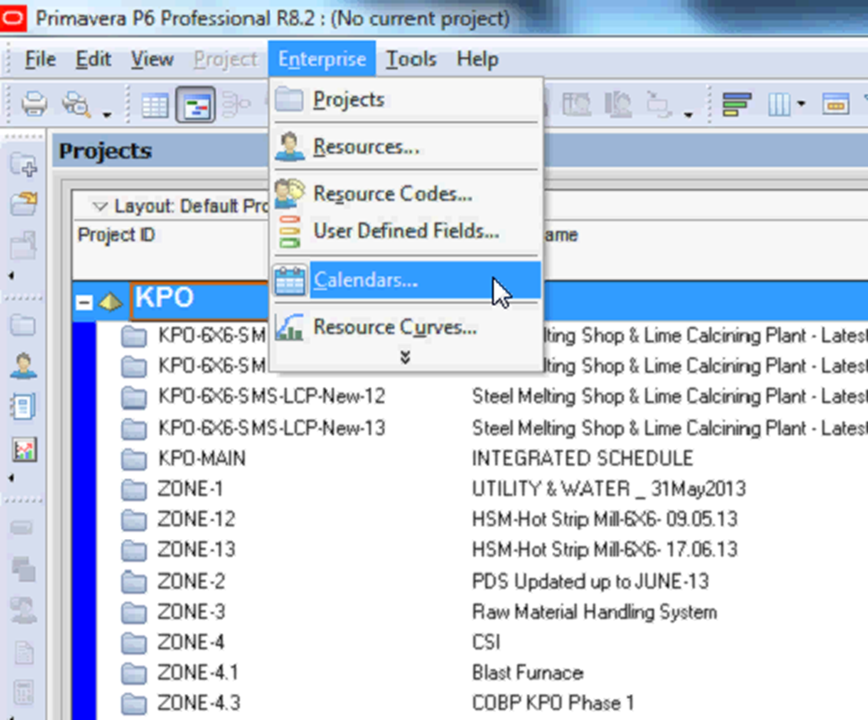Click the Raw Material Handling System name
Image resolution: width=868 pixels, height=720 pixels.
[595, 612]
